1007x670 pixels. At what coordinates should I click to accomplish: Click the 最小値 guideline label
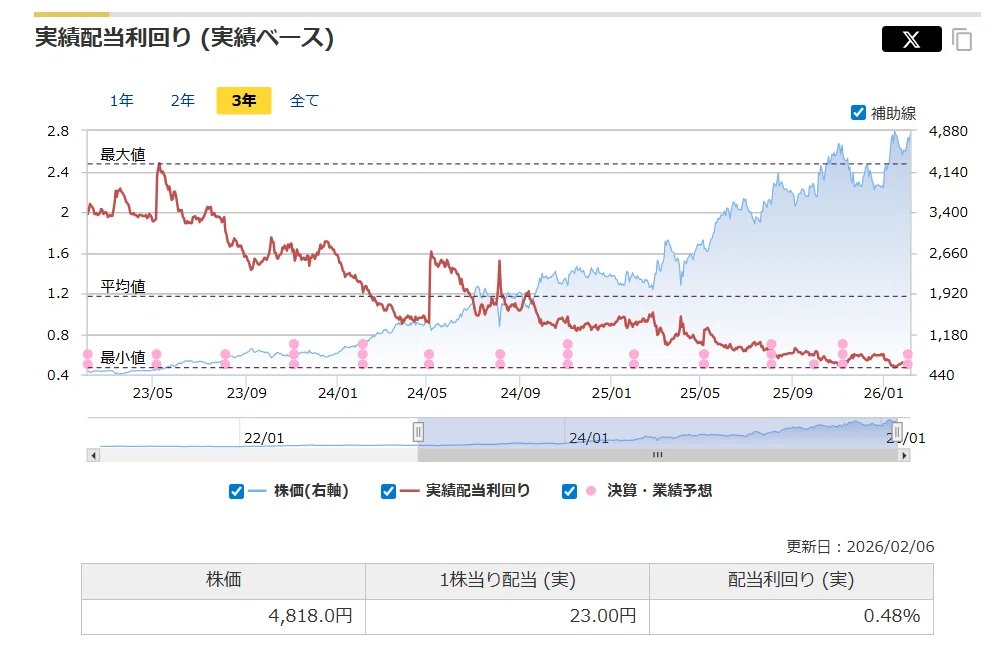[x=123, y=357]
